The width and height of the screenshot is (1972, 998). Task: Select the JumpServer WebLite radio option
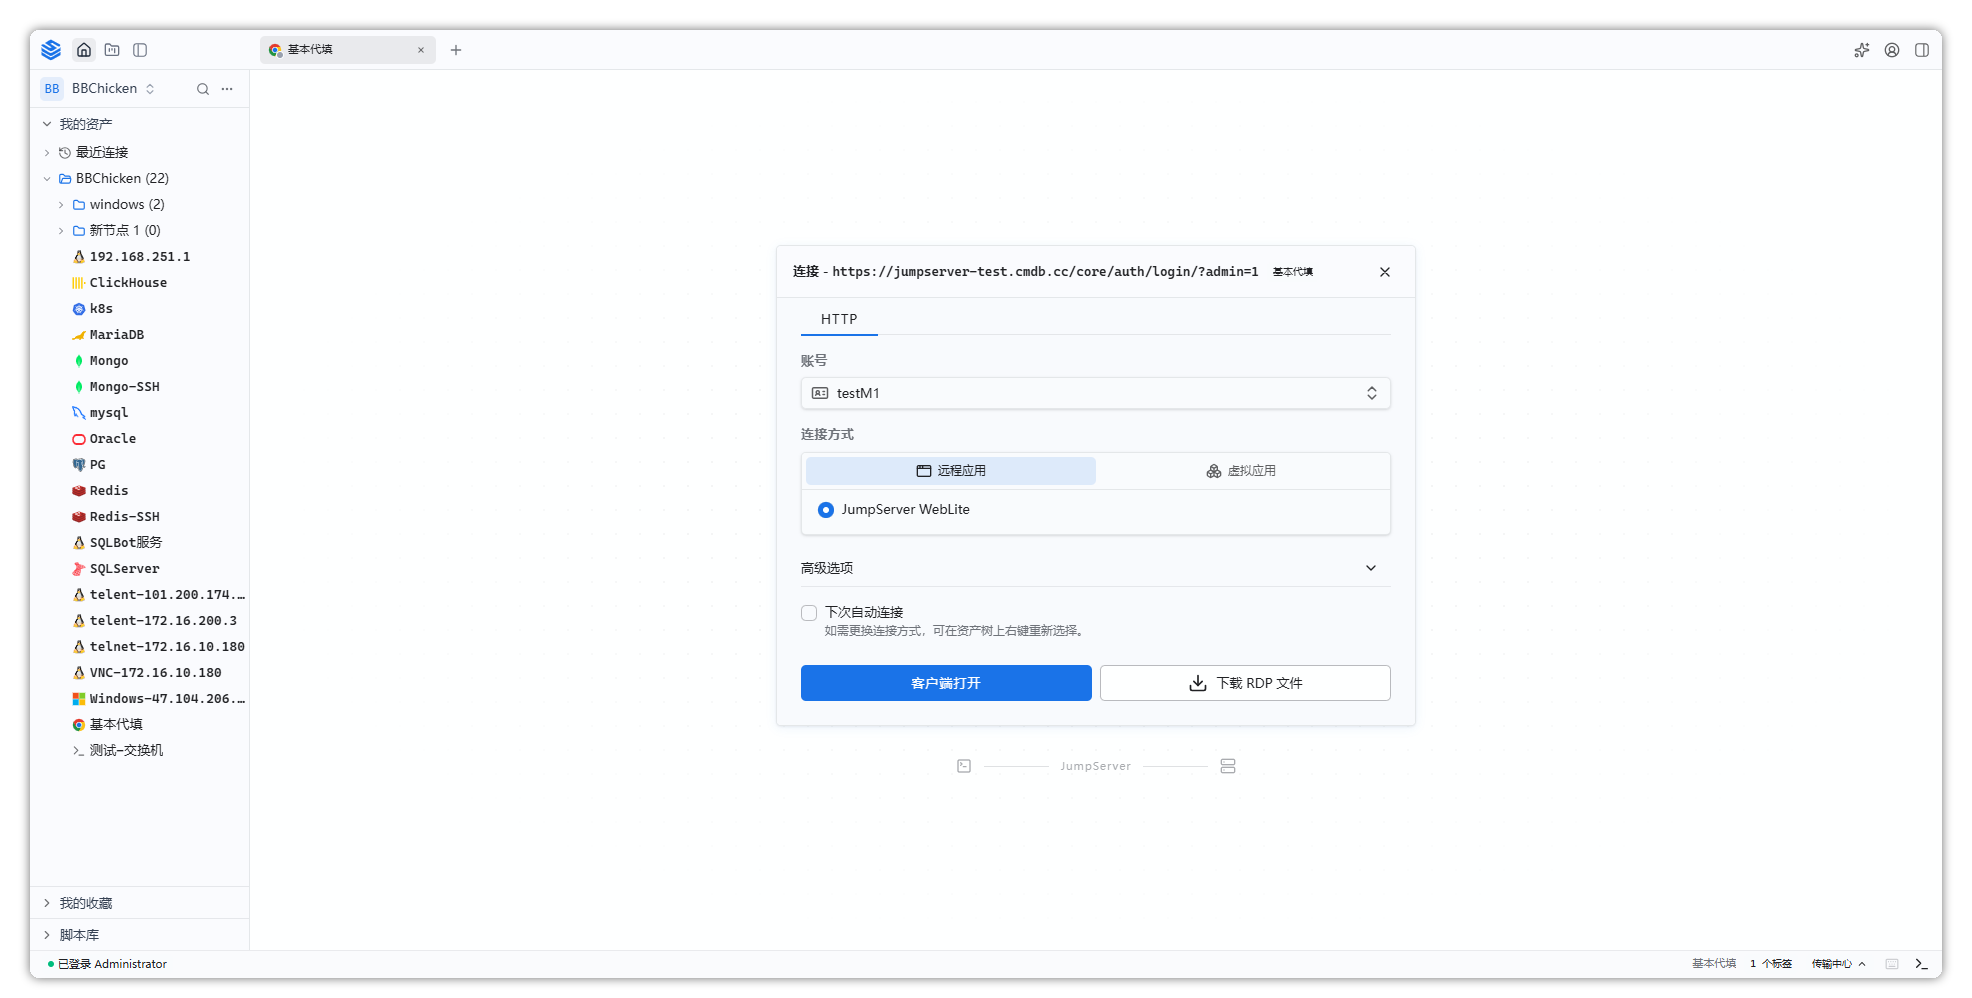click(826, 510)
